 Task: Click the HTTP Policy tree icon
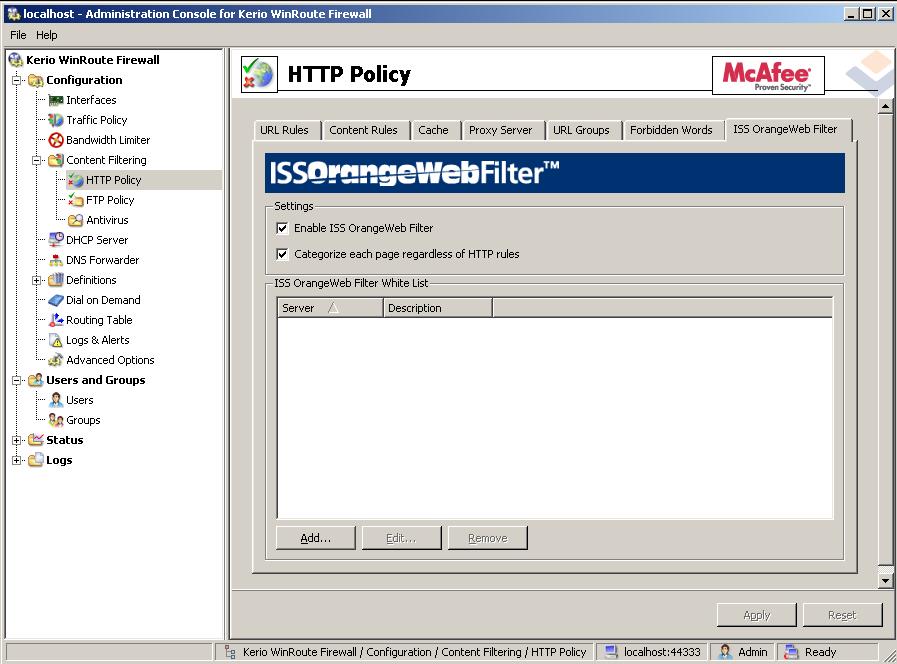76,180
